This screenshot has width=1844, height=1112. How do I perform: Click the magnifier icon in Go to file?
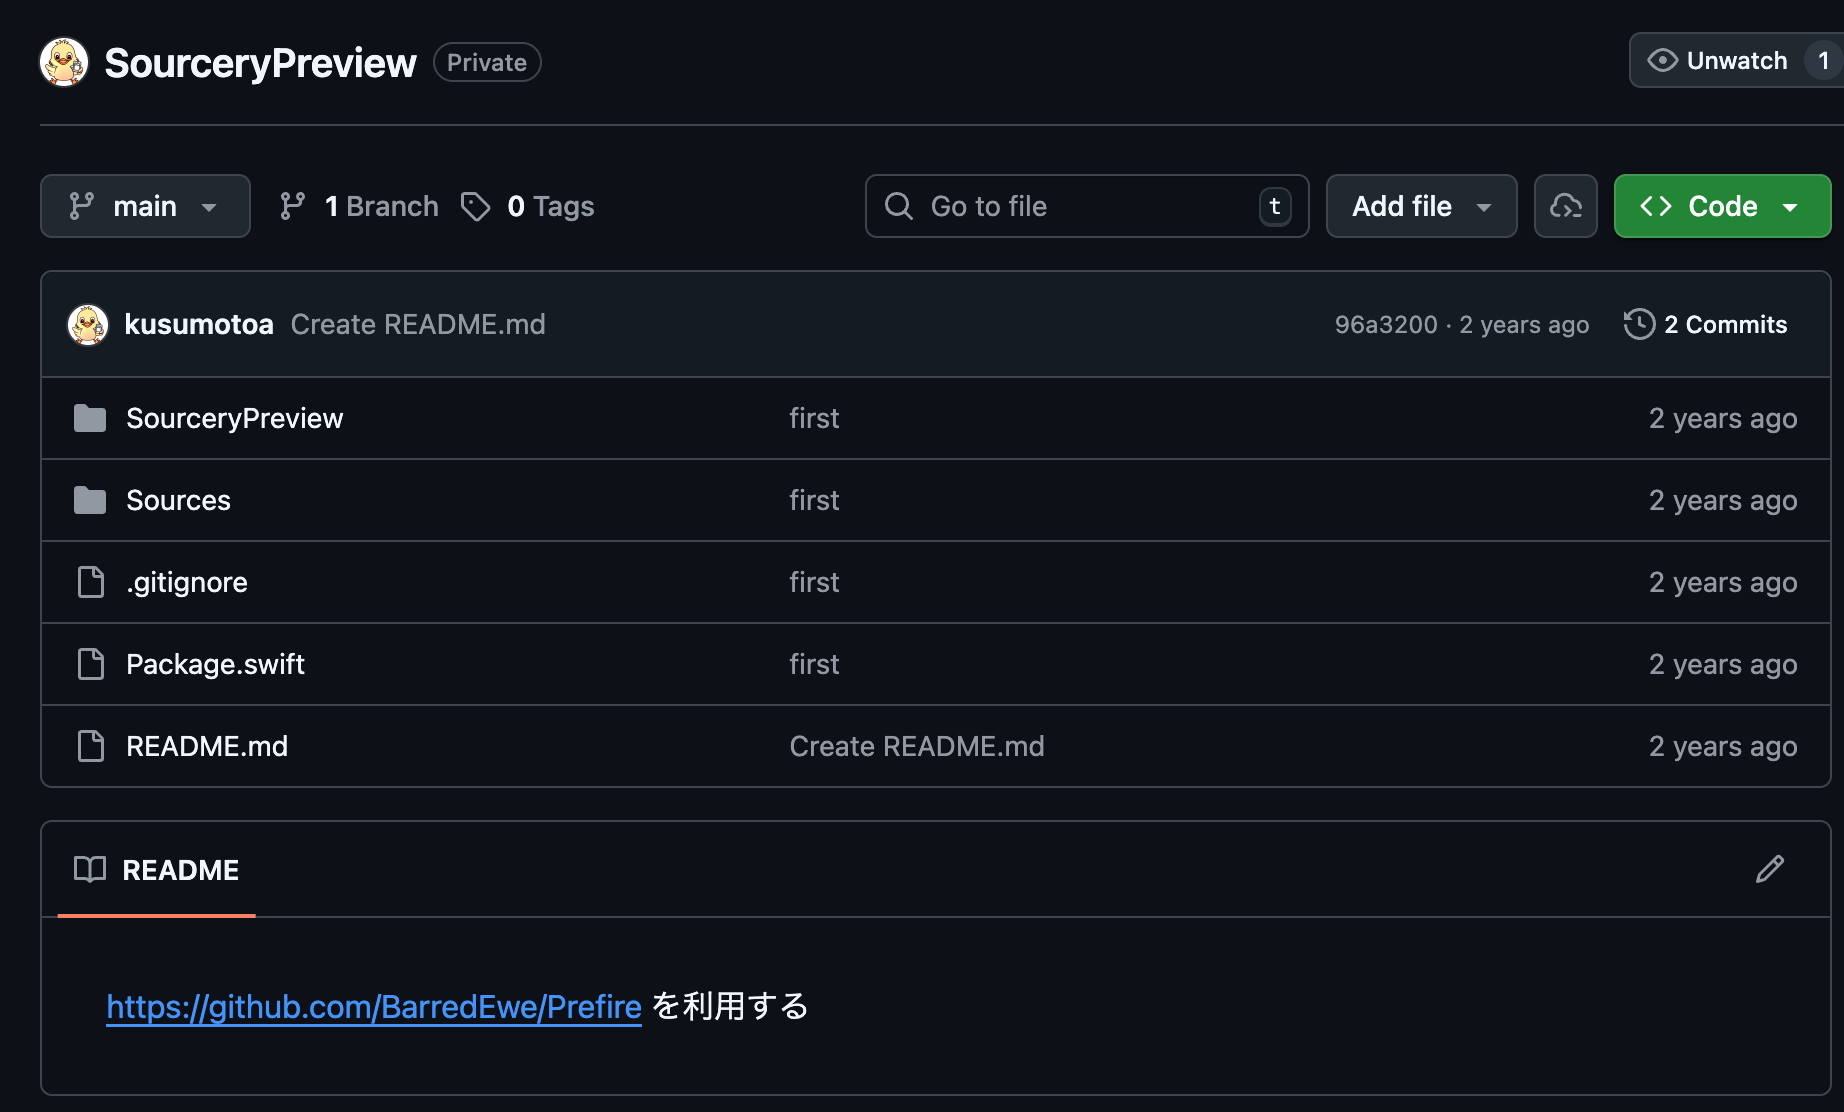tap(899, 206)
